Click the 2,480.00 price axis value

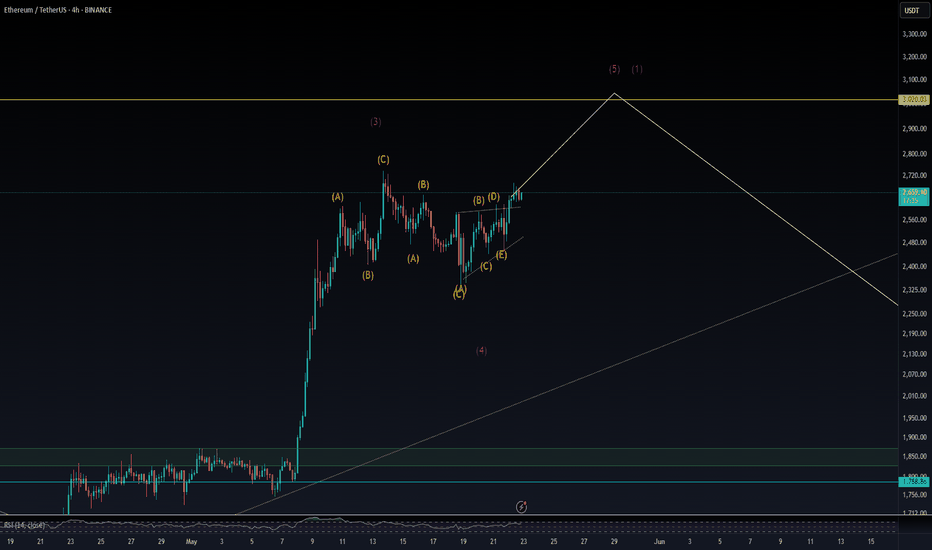coord(915,243)
